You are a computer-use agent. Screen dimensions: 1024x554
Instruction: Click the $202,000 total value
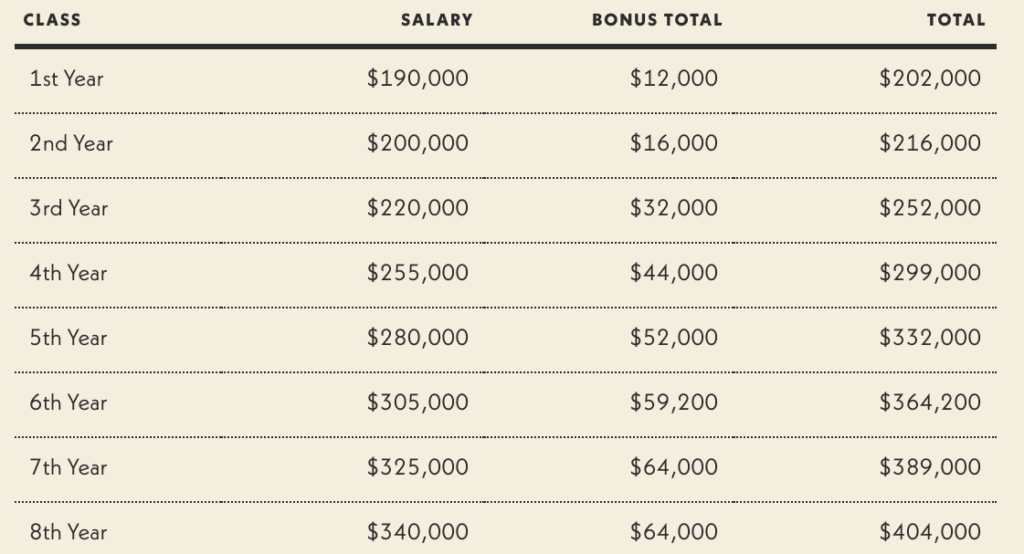click(x=930, y=78)
